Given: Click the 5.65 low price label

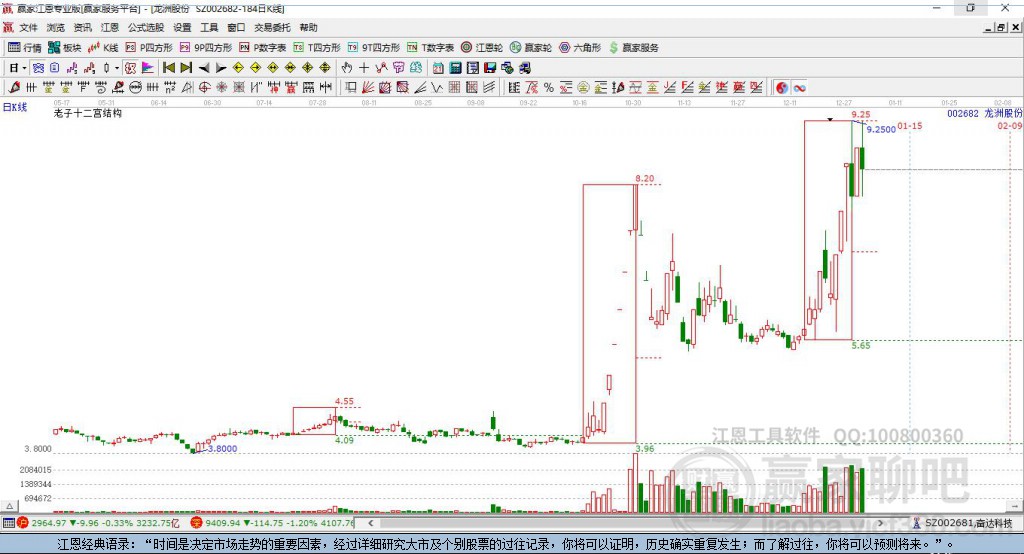Looking at the screenshot, I should (x=861, y=345).
